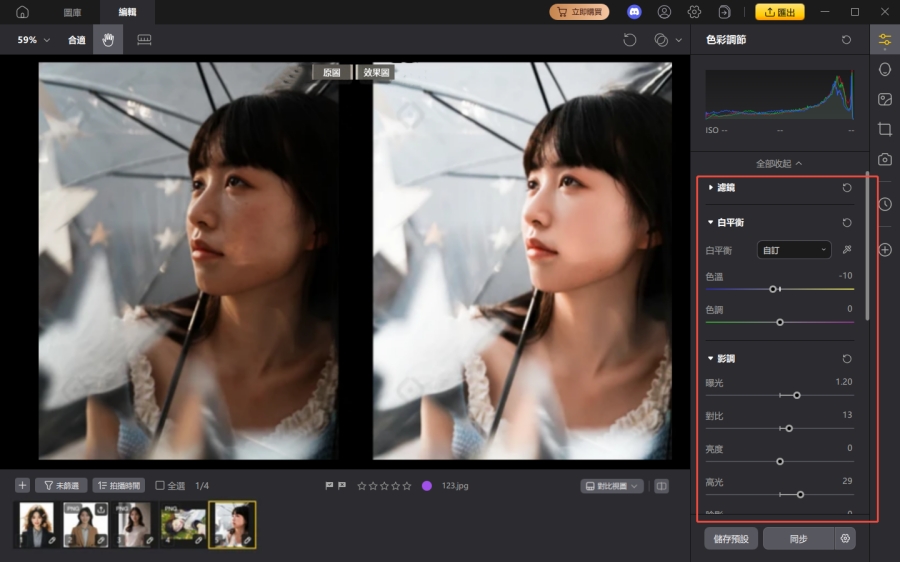Viewport: 900px width, 562px height.
Task: Open the background replace sidebar tool
Action: click(884, 99)
